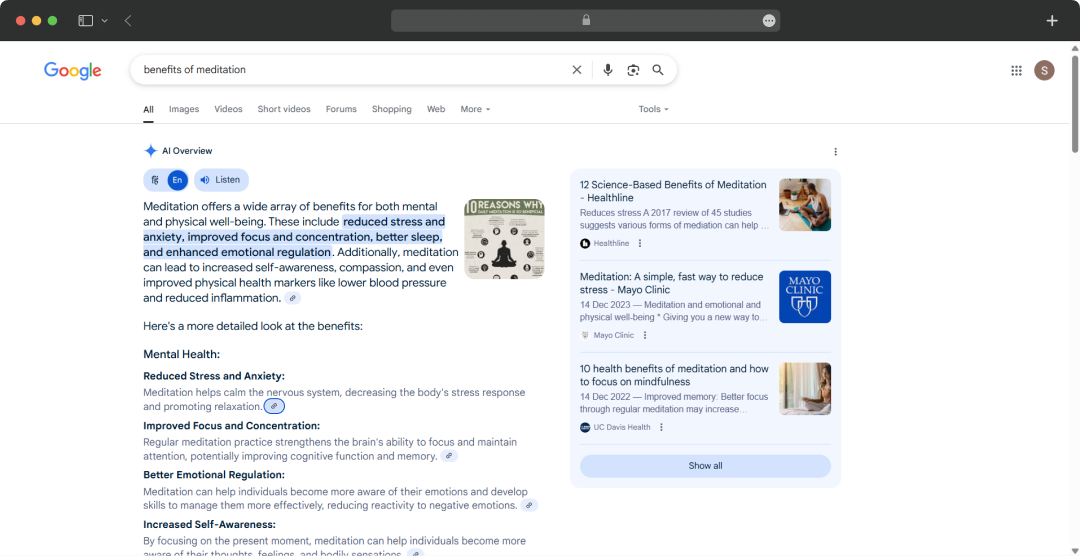Open the Tools dropdown
This screenshot has width=1080, height=556.
(653, 109)
